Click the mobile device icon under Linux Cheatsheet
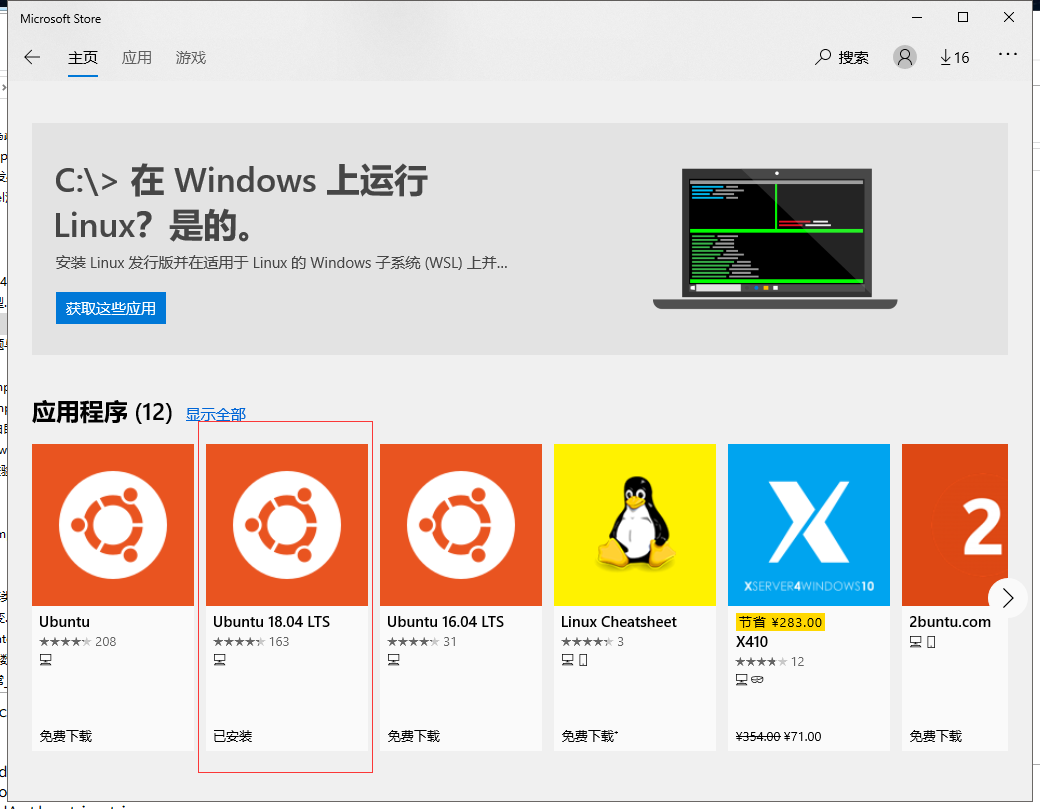The height and width of the screenshot is (809, 1040). 583,660
